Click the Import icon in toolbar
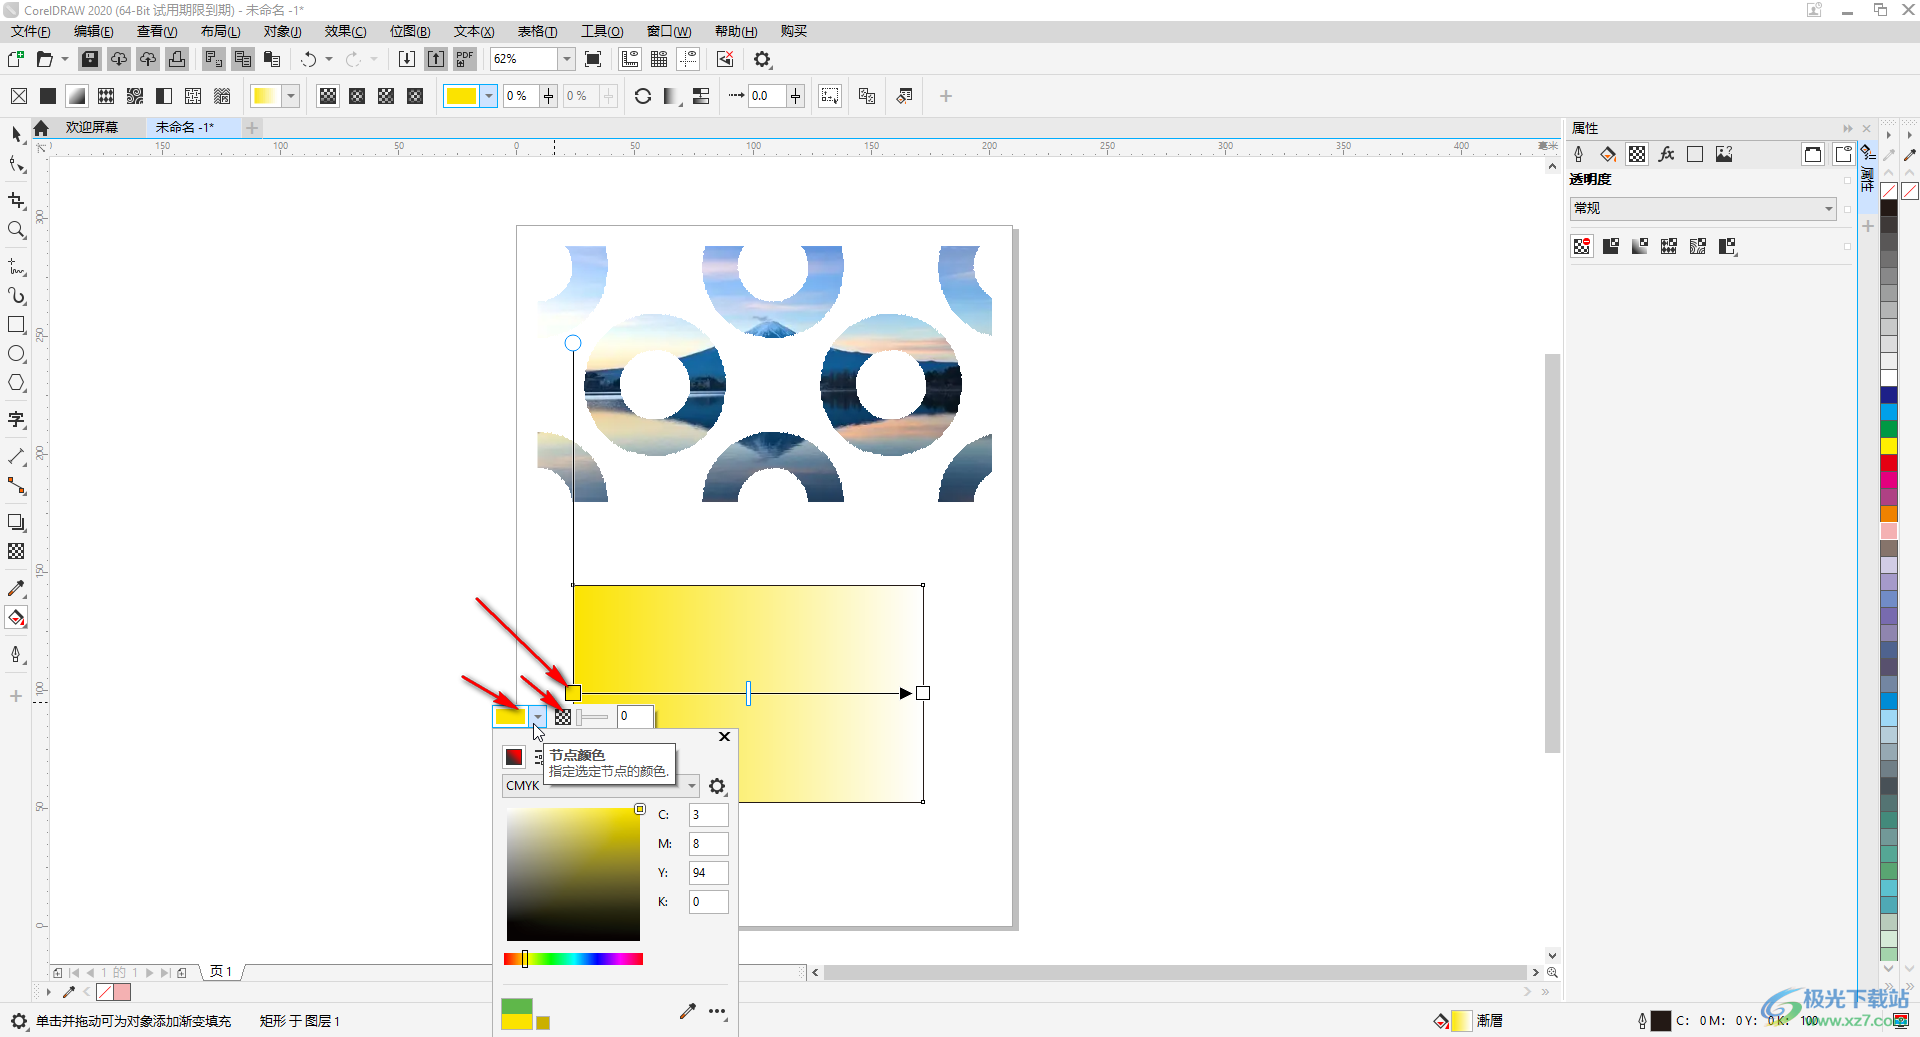Viewport: 1920px width, 1037px height. [407, 59]
